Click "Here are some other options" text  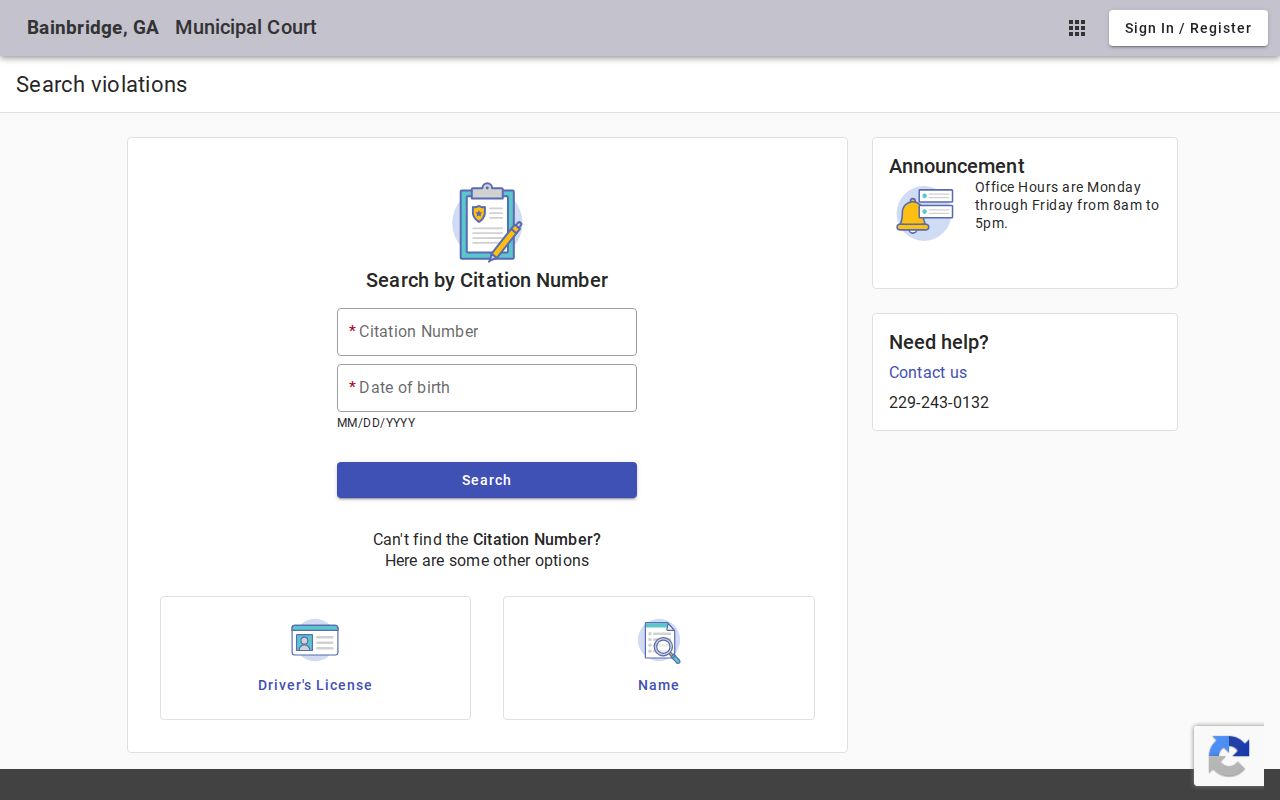tap(487, 560)
